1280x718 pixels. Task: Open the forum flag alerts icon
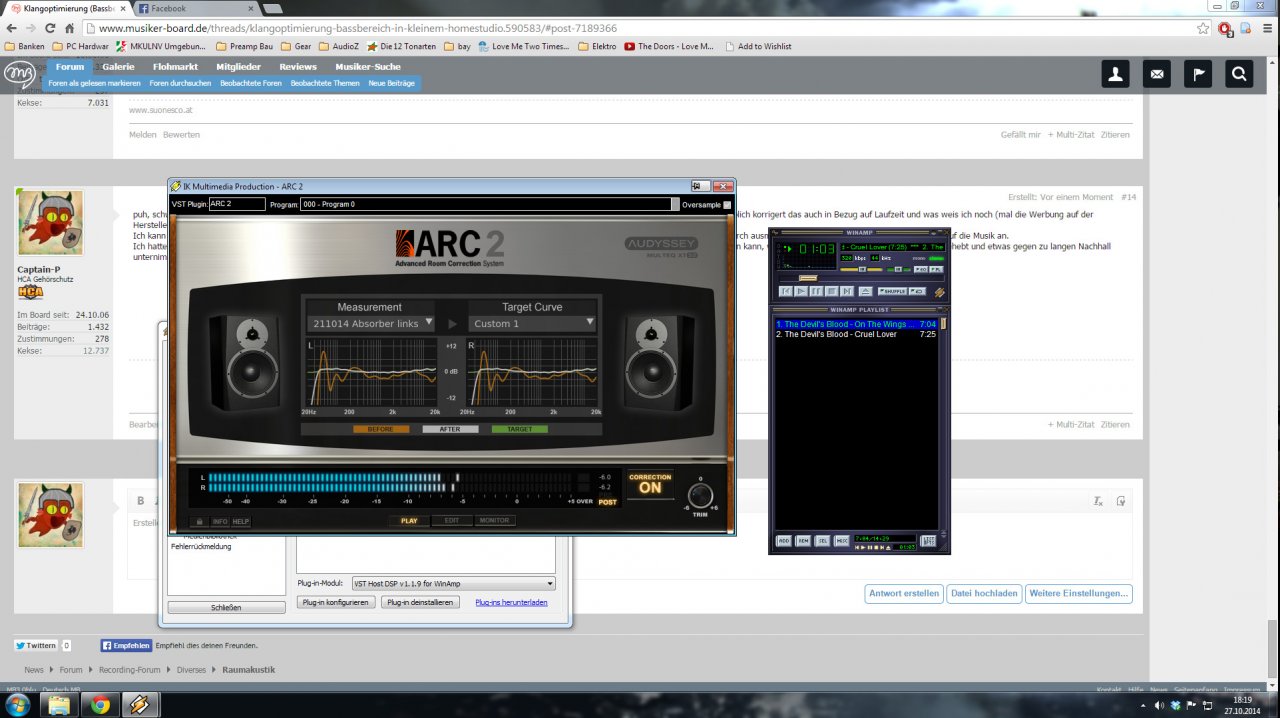tap(1198, 73)
